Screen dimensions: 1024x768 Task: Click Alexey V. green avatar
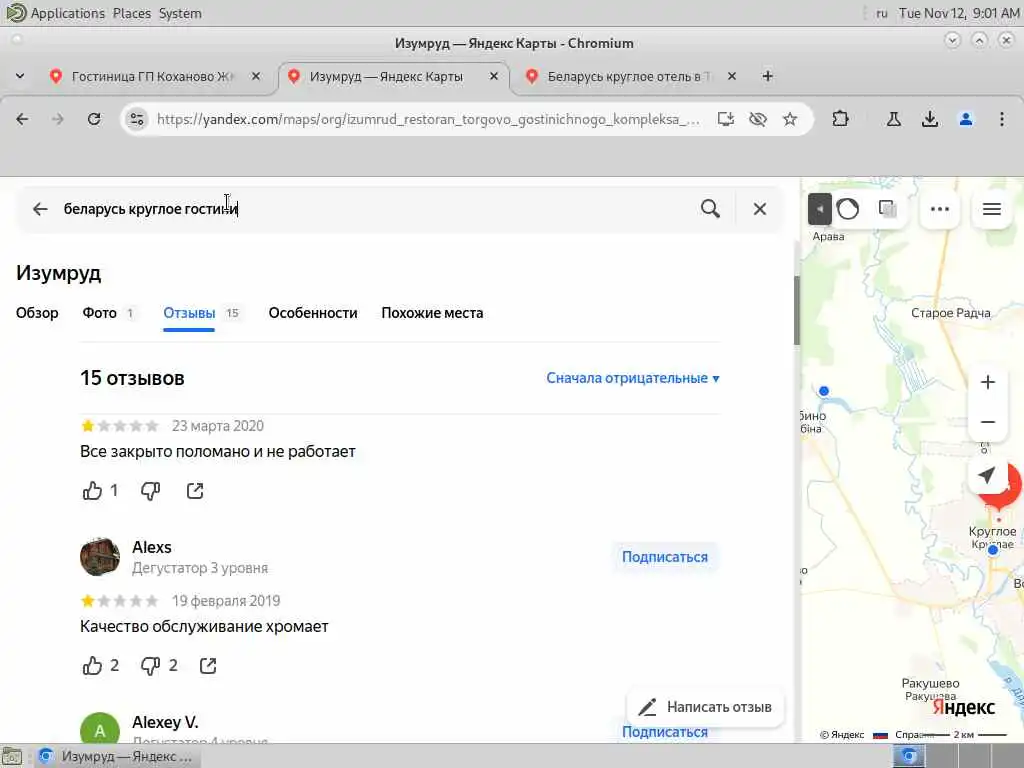tap(100, 728)
